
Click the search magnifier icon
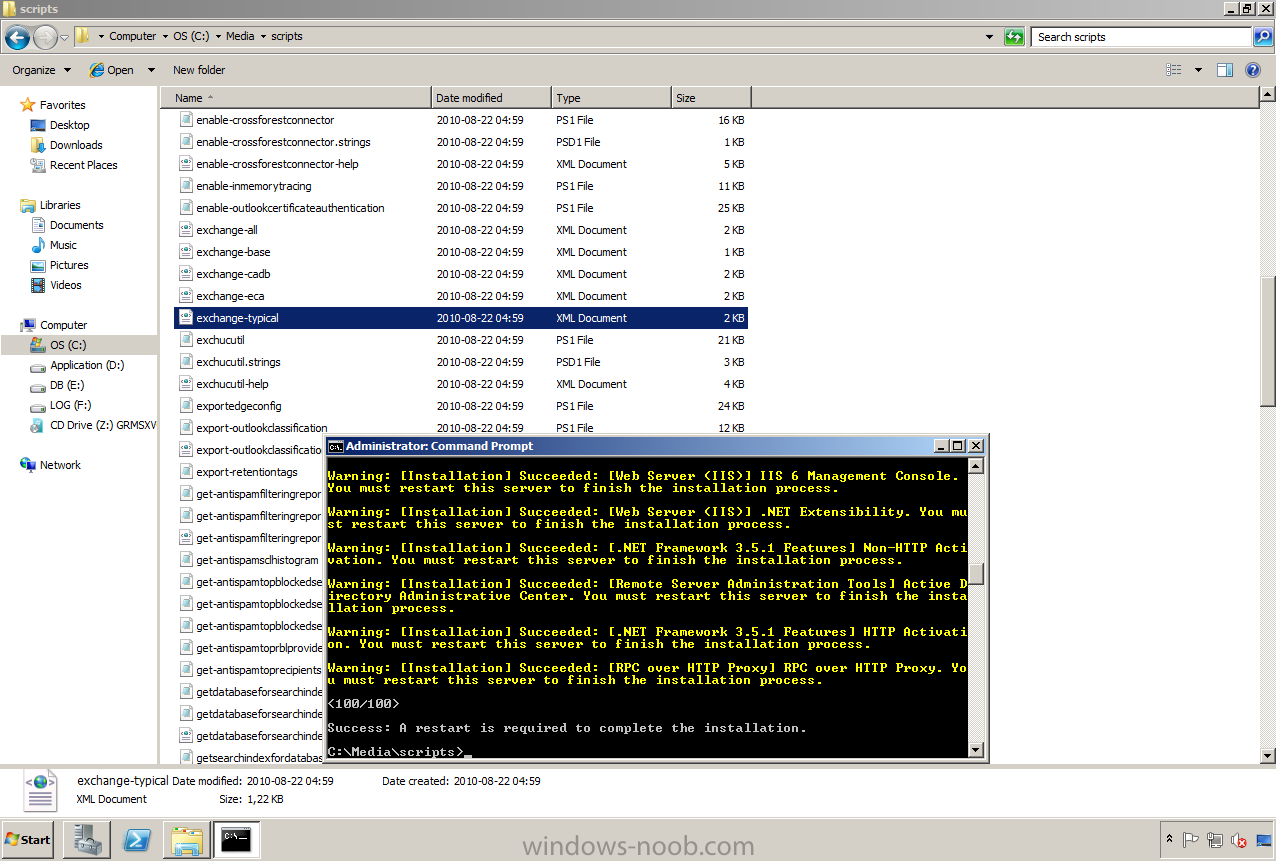pos(1263,37)
